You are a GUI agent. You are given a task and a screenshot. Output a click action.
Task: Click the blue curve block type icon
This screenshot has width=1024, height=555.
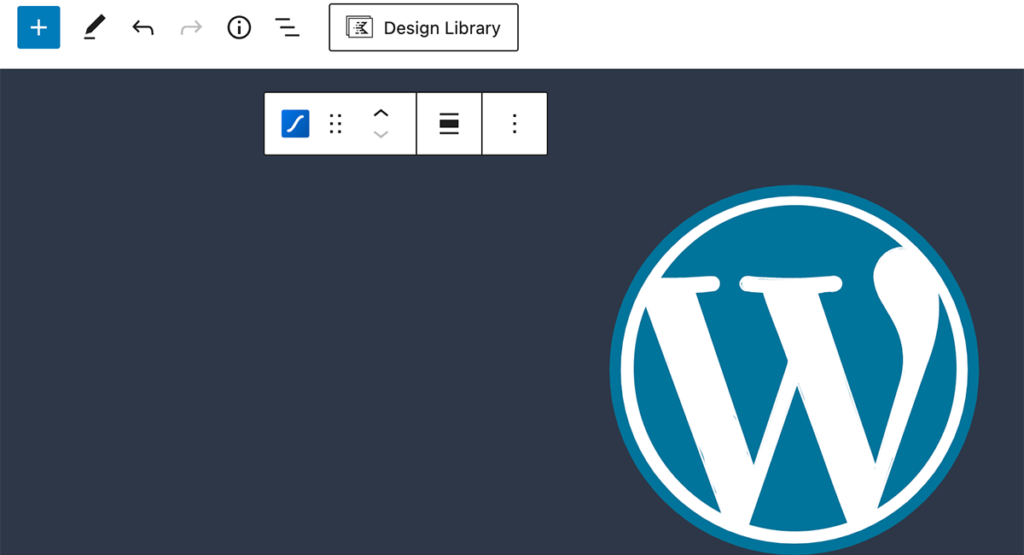pyautogui.click(x=295, y=123)
